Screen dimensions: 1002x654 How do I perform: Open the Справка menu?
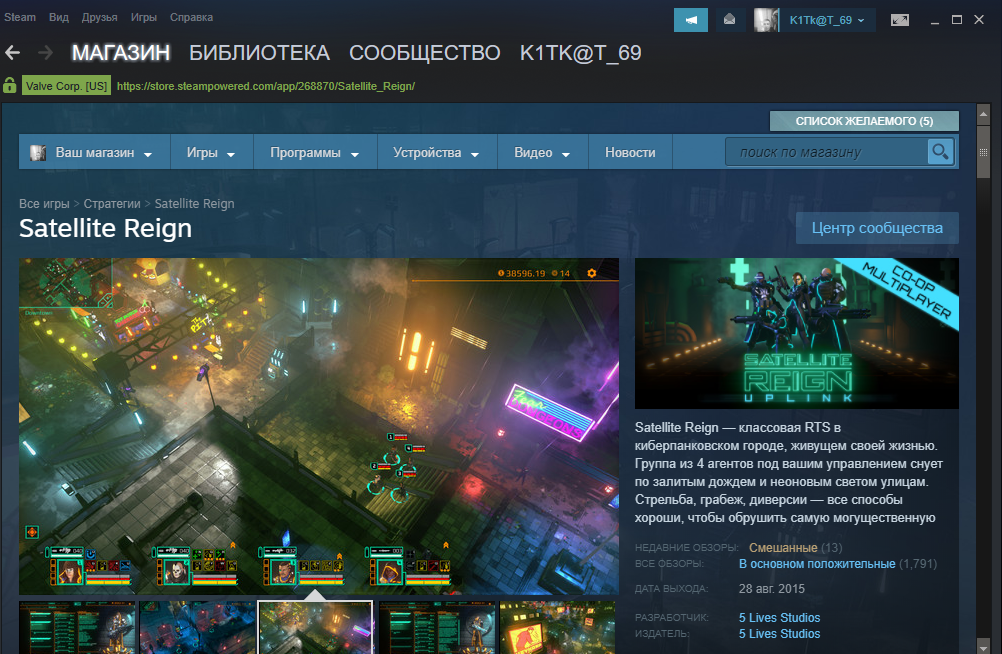191,17
